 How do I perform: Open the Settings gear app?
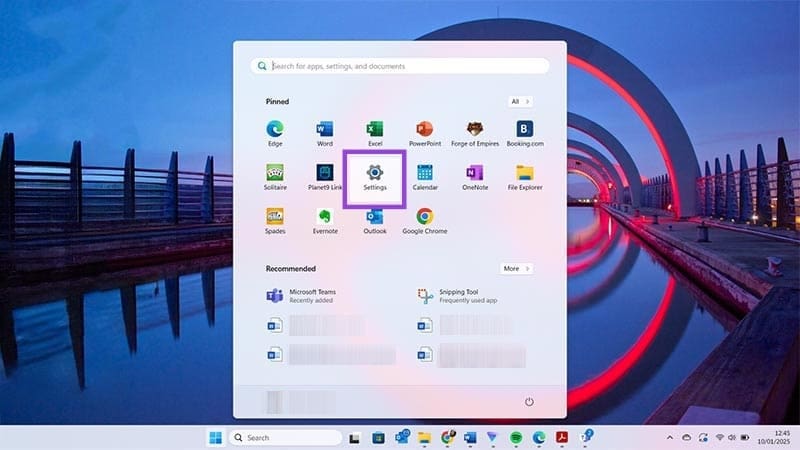coord(374,178)
